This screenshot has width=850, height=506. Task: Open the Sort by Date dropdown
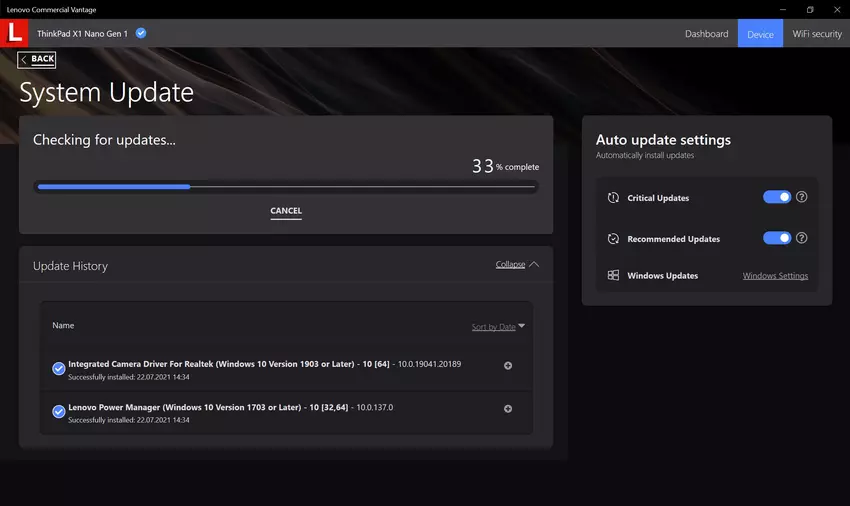(498, 327)
